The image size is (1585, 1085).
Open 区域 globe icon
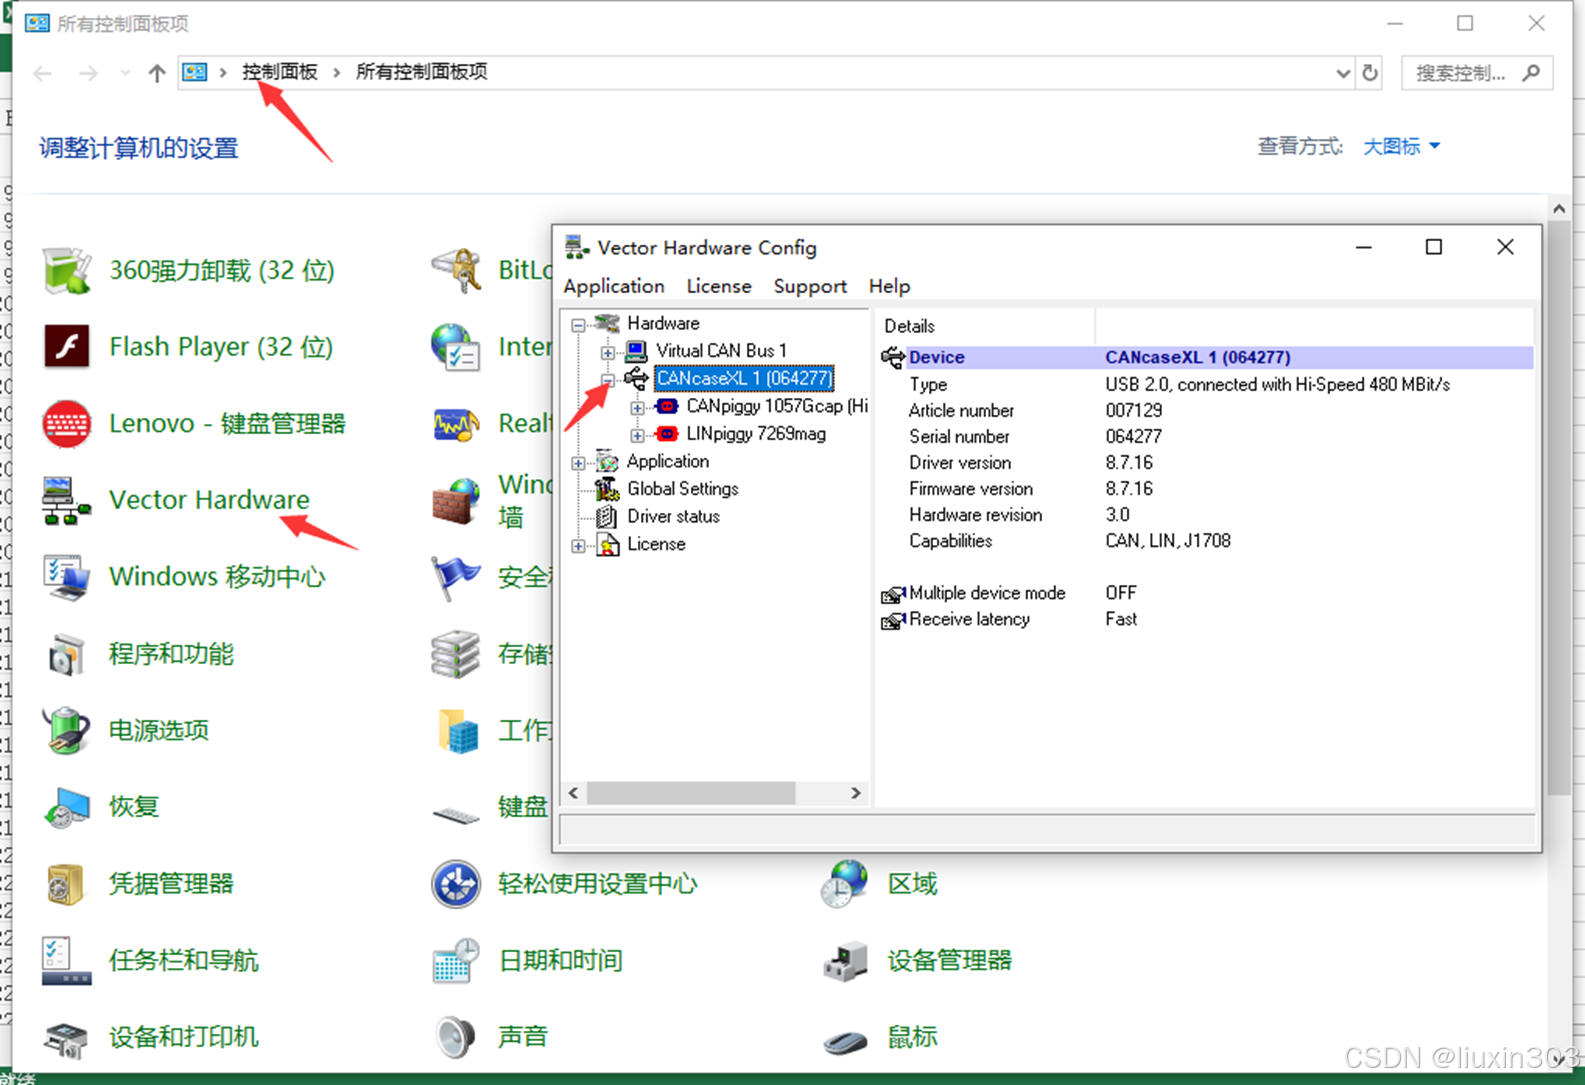coord(845,884)
